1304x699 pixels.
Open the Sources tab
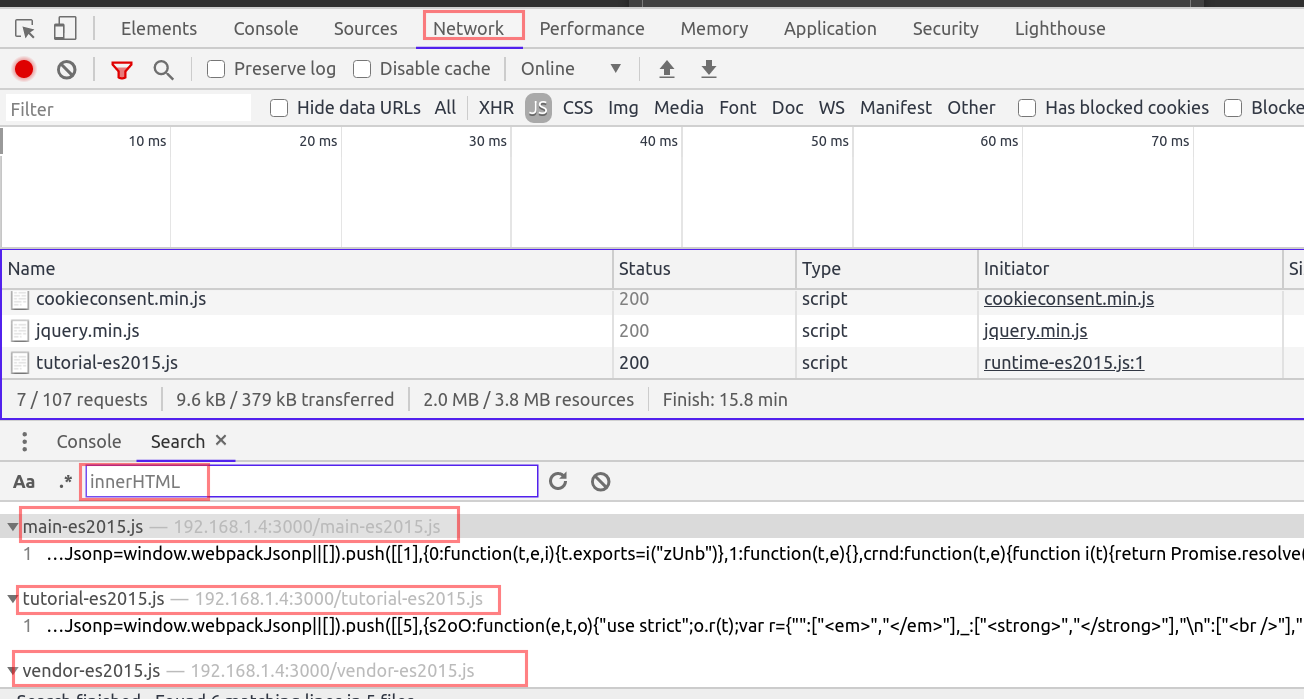(x=366, y=28)
